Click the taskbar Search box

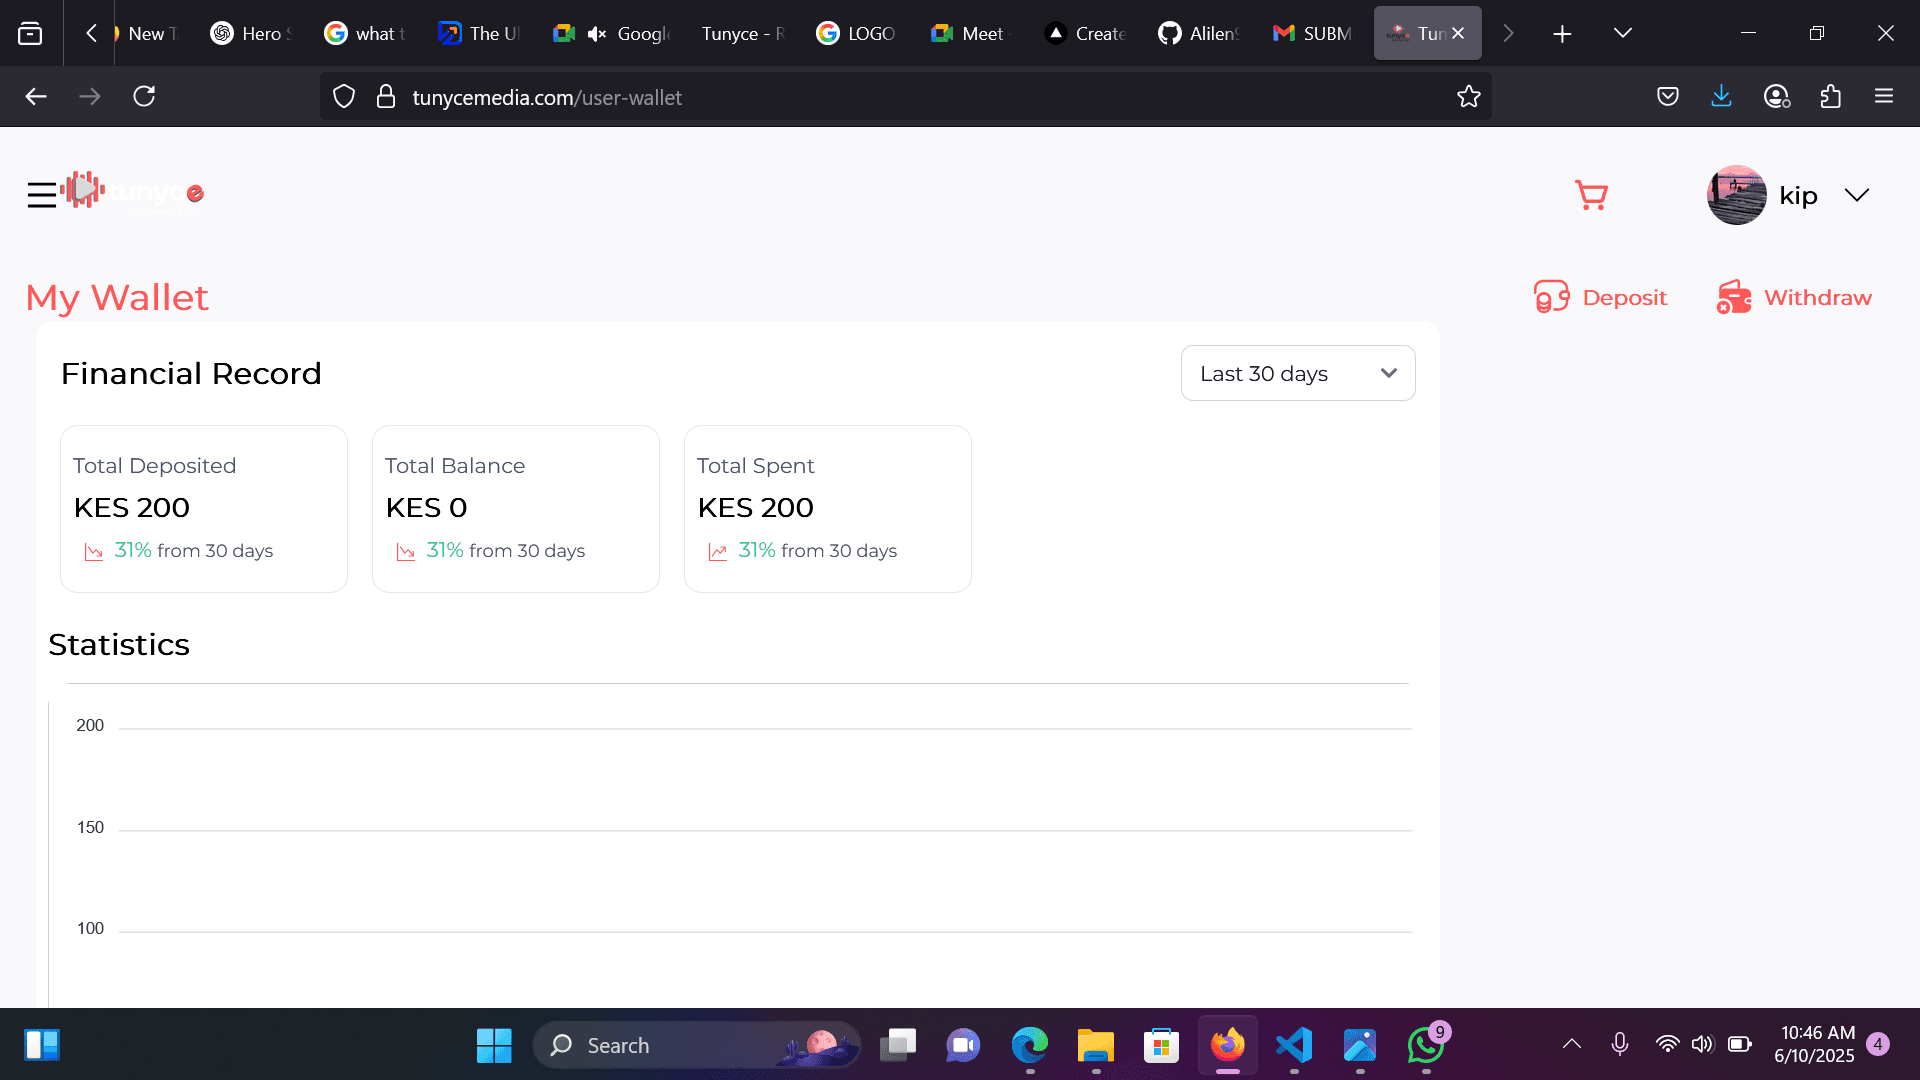coord(697,1045)
